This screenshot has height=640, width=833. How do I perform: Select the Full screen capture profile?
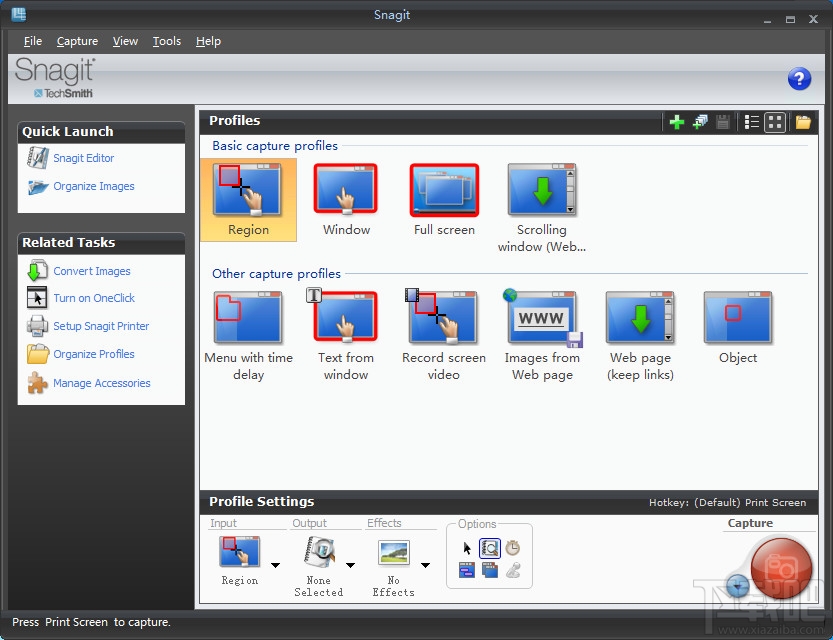pos(444,200)
